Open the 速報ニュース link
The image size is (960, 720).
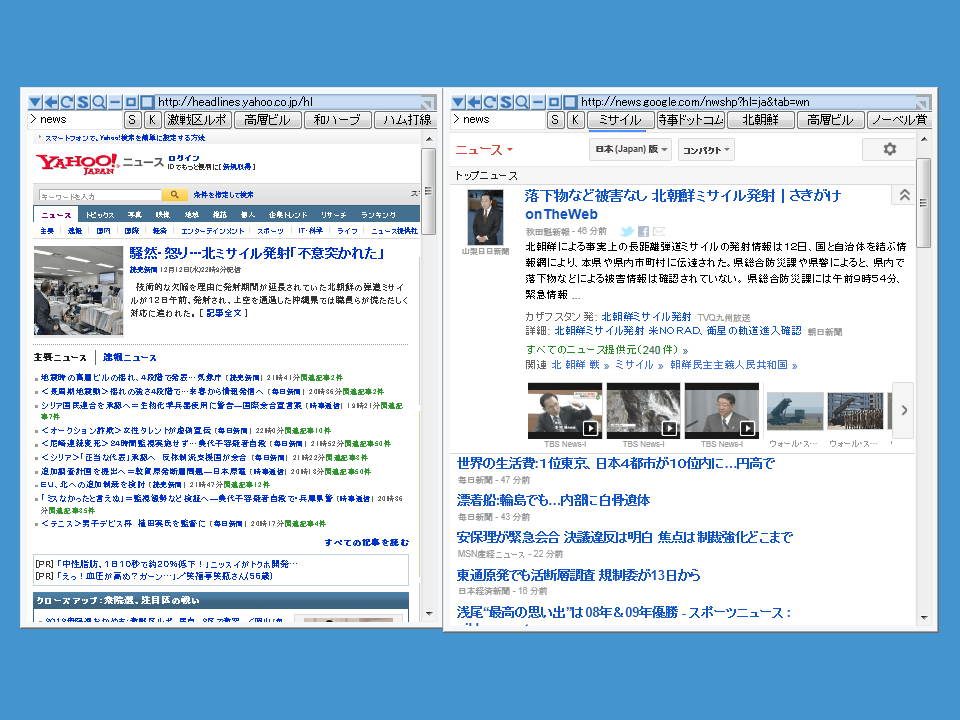coord(130,357)
